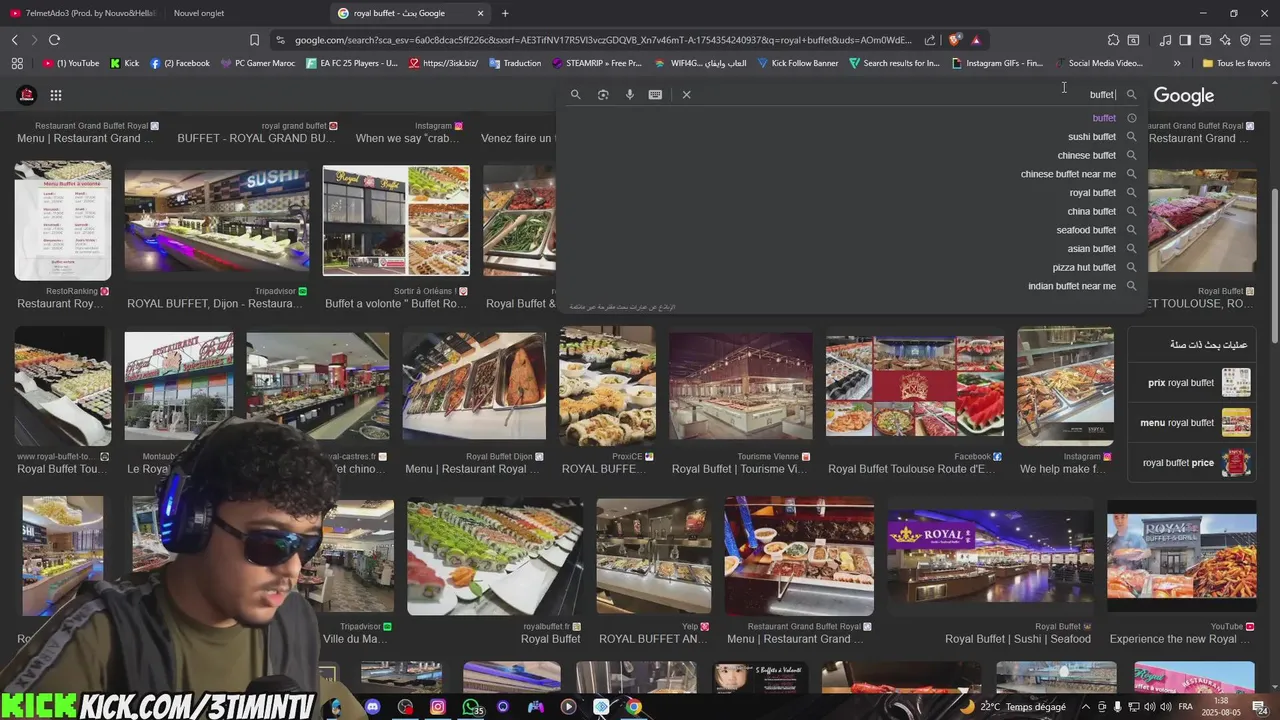
Task: Open the notification center in the system tray
Action: (1260, 707)
